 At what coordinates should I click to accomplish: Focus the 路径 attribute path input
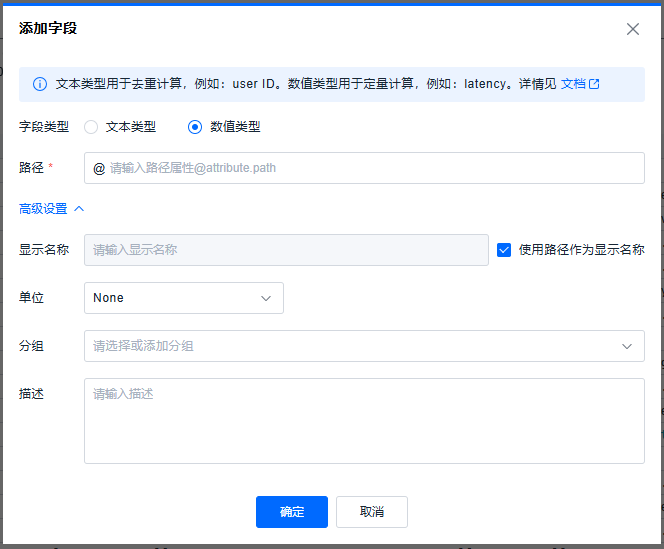[370, 168]
